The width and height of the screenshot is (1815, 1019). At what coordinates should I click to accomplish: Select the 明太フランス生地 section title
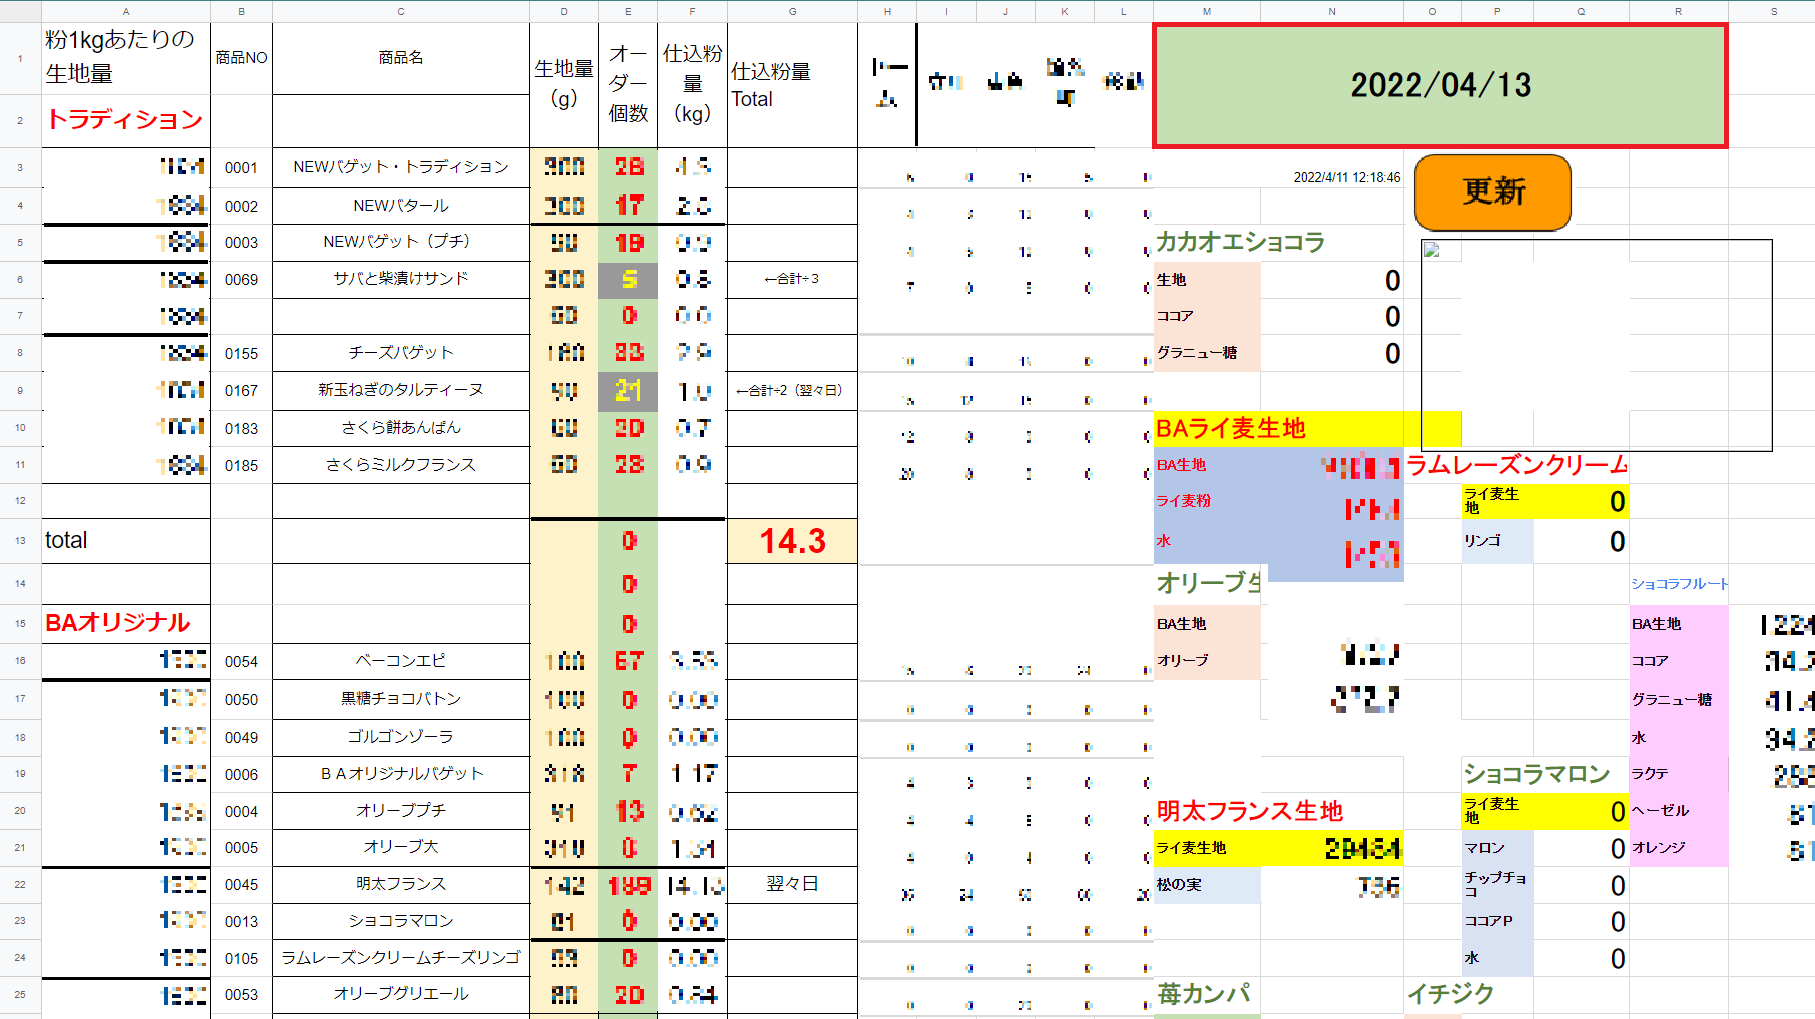1249,811
